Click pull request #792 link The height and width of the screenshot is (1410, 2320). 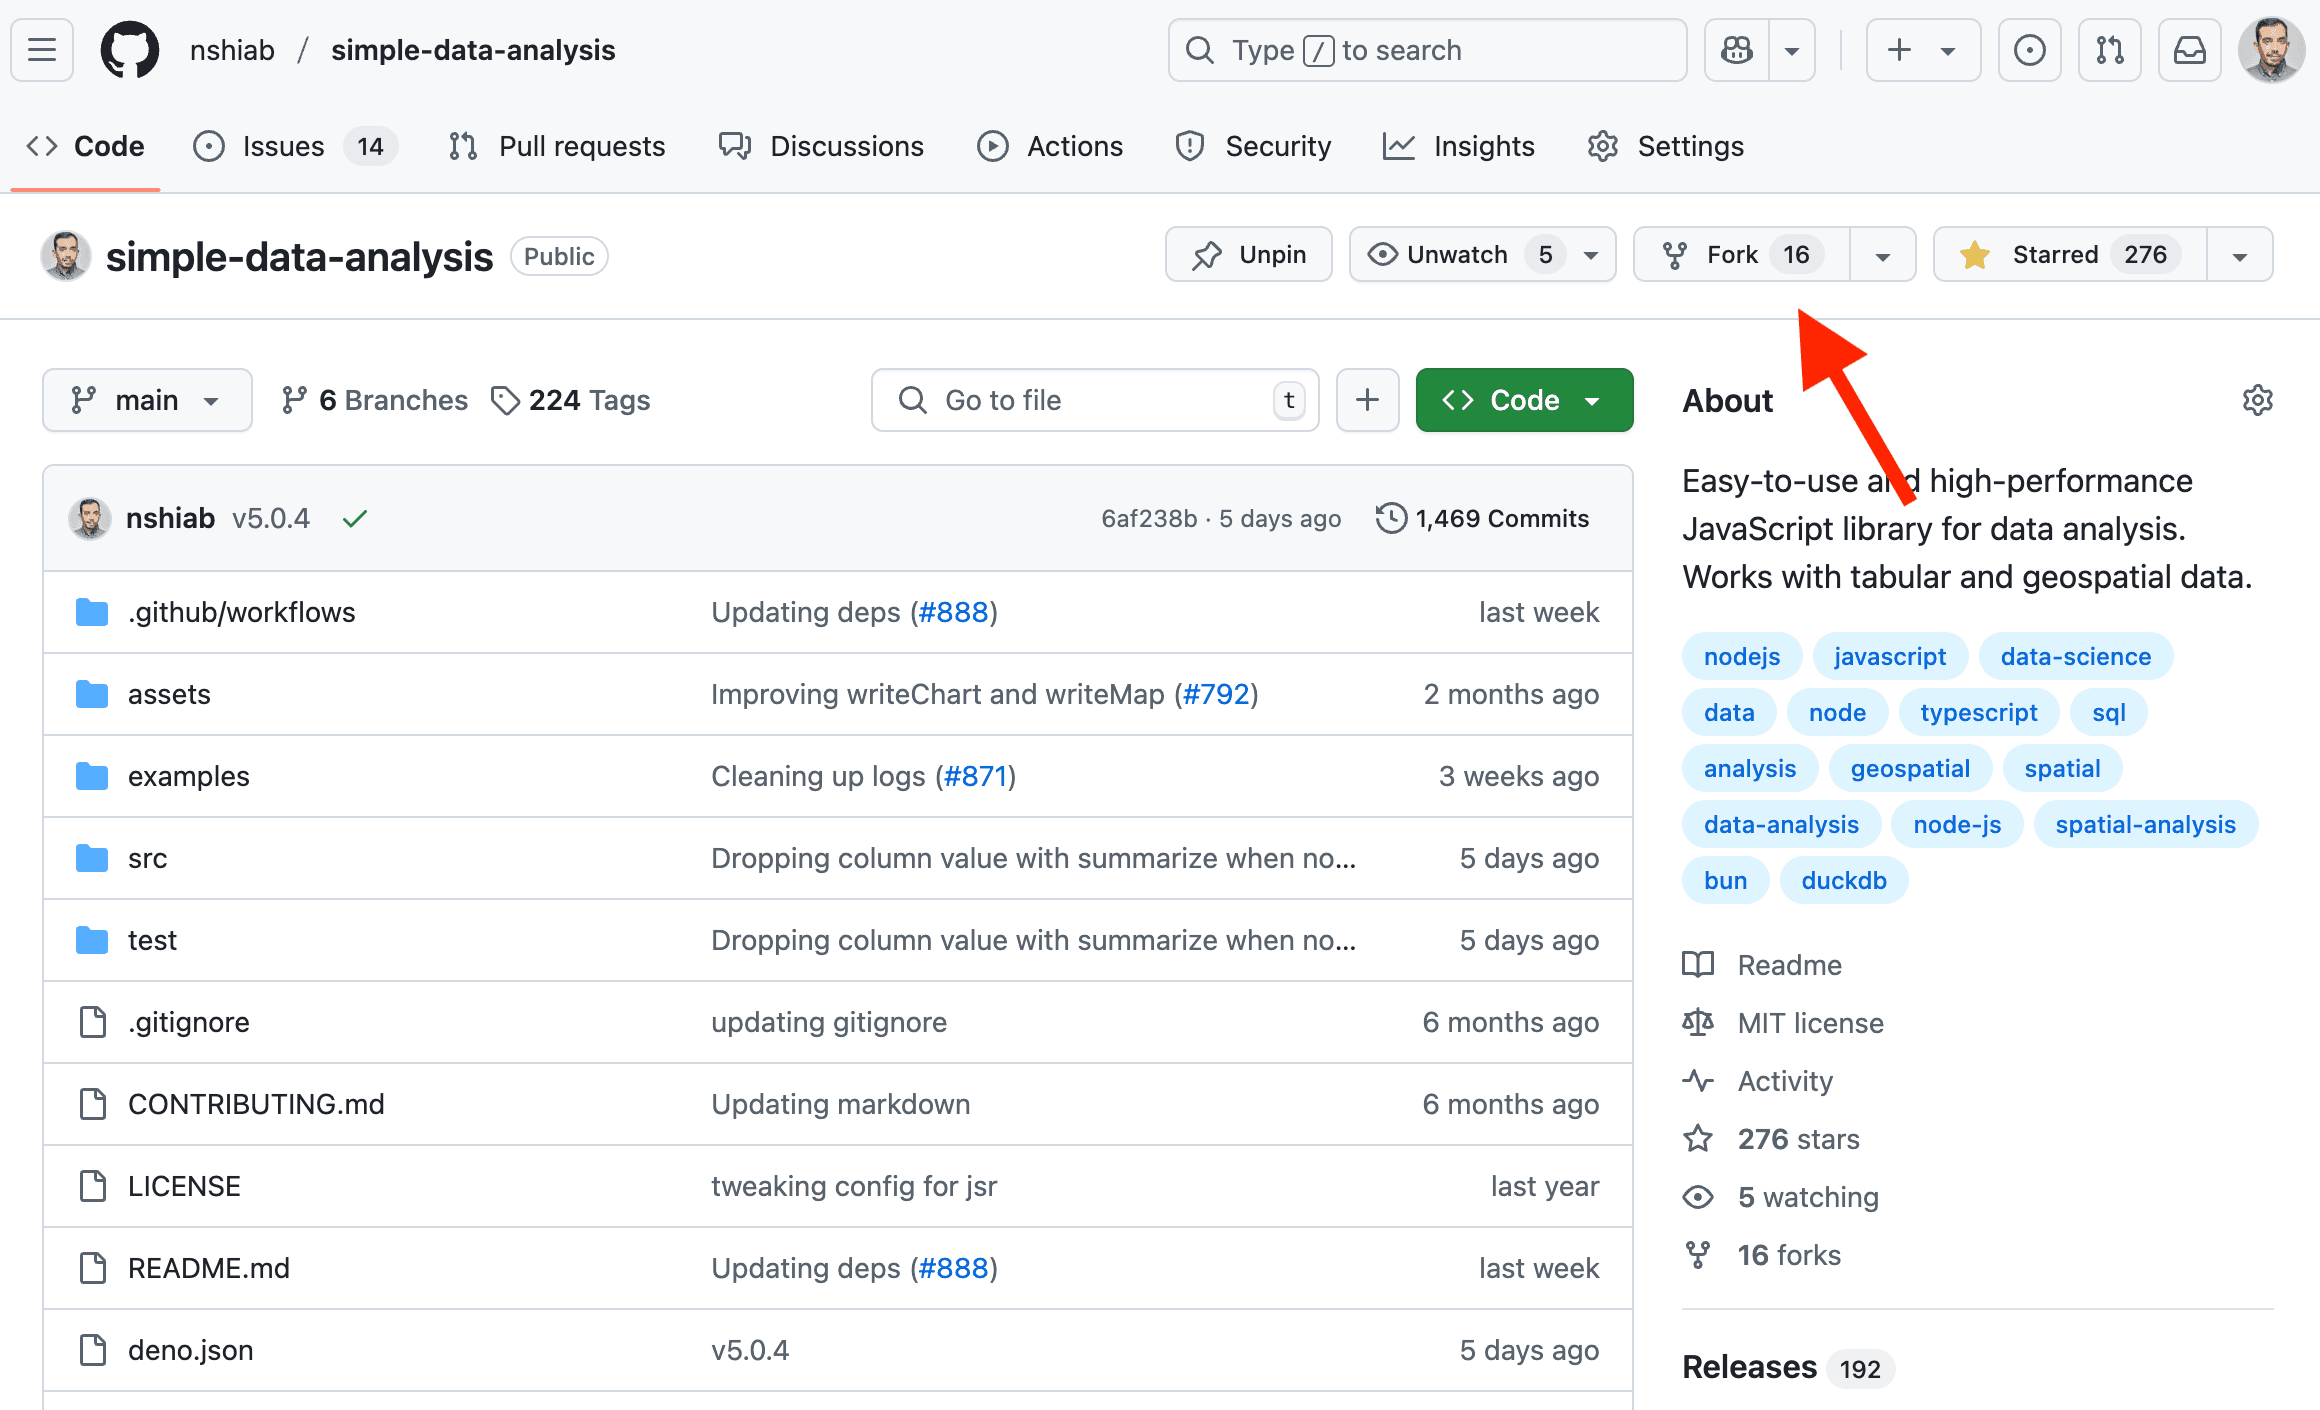(x=1216, y=694)
